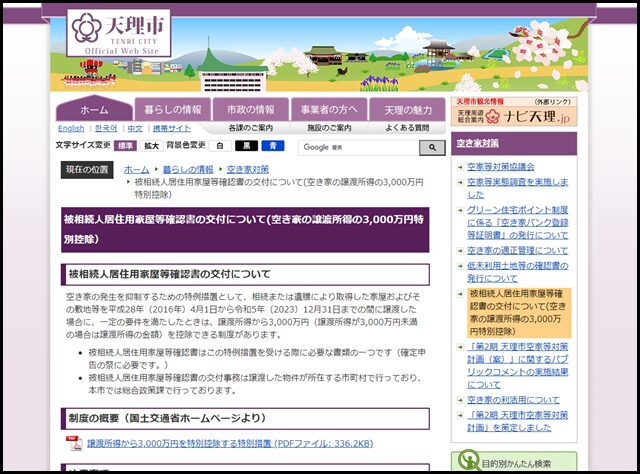Click arrow bullet beside 空き家の利活用について
640x474 pixels.
pos(460,400)
